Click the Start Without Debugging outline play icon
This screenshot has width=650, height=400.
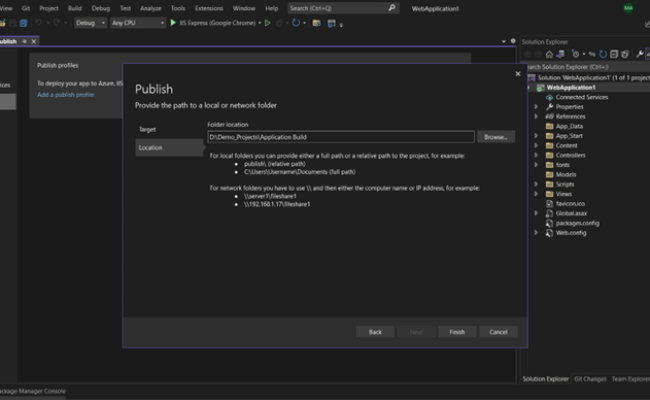tap(268, 23)
